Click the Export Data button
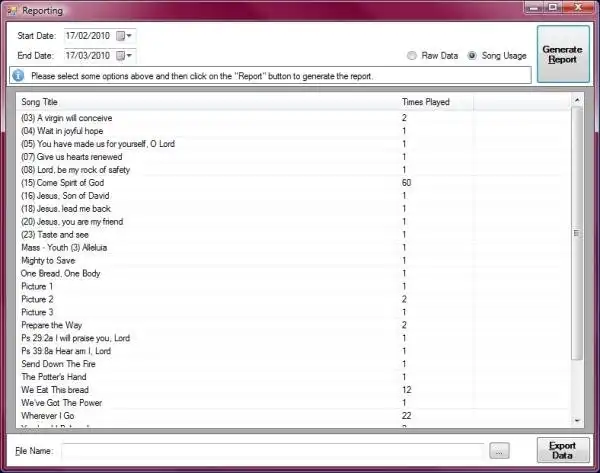 pyautogui.click(x=563, y=450)
